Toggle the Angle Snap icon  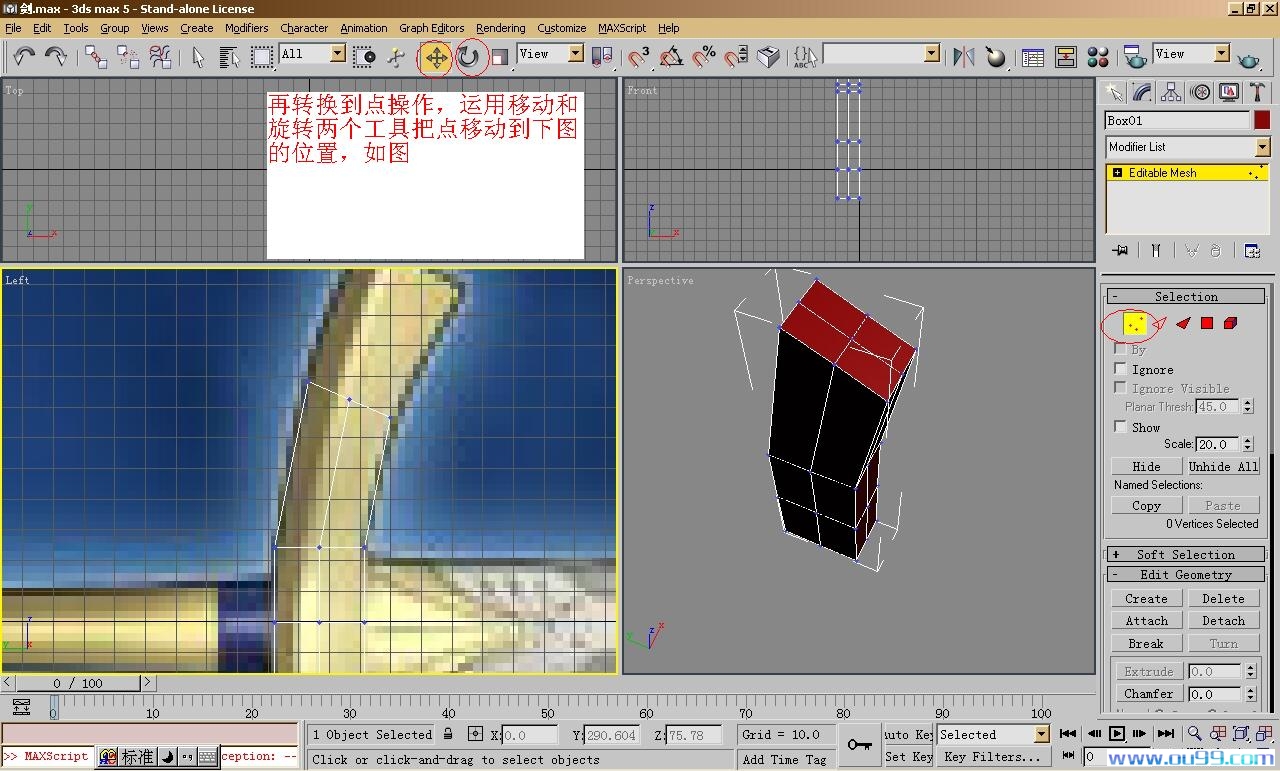tap(672, 57)
